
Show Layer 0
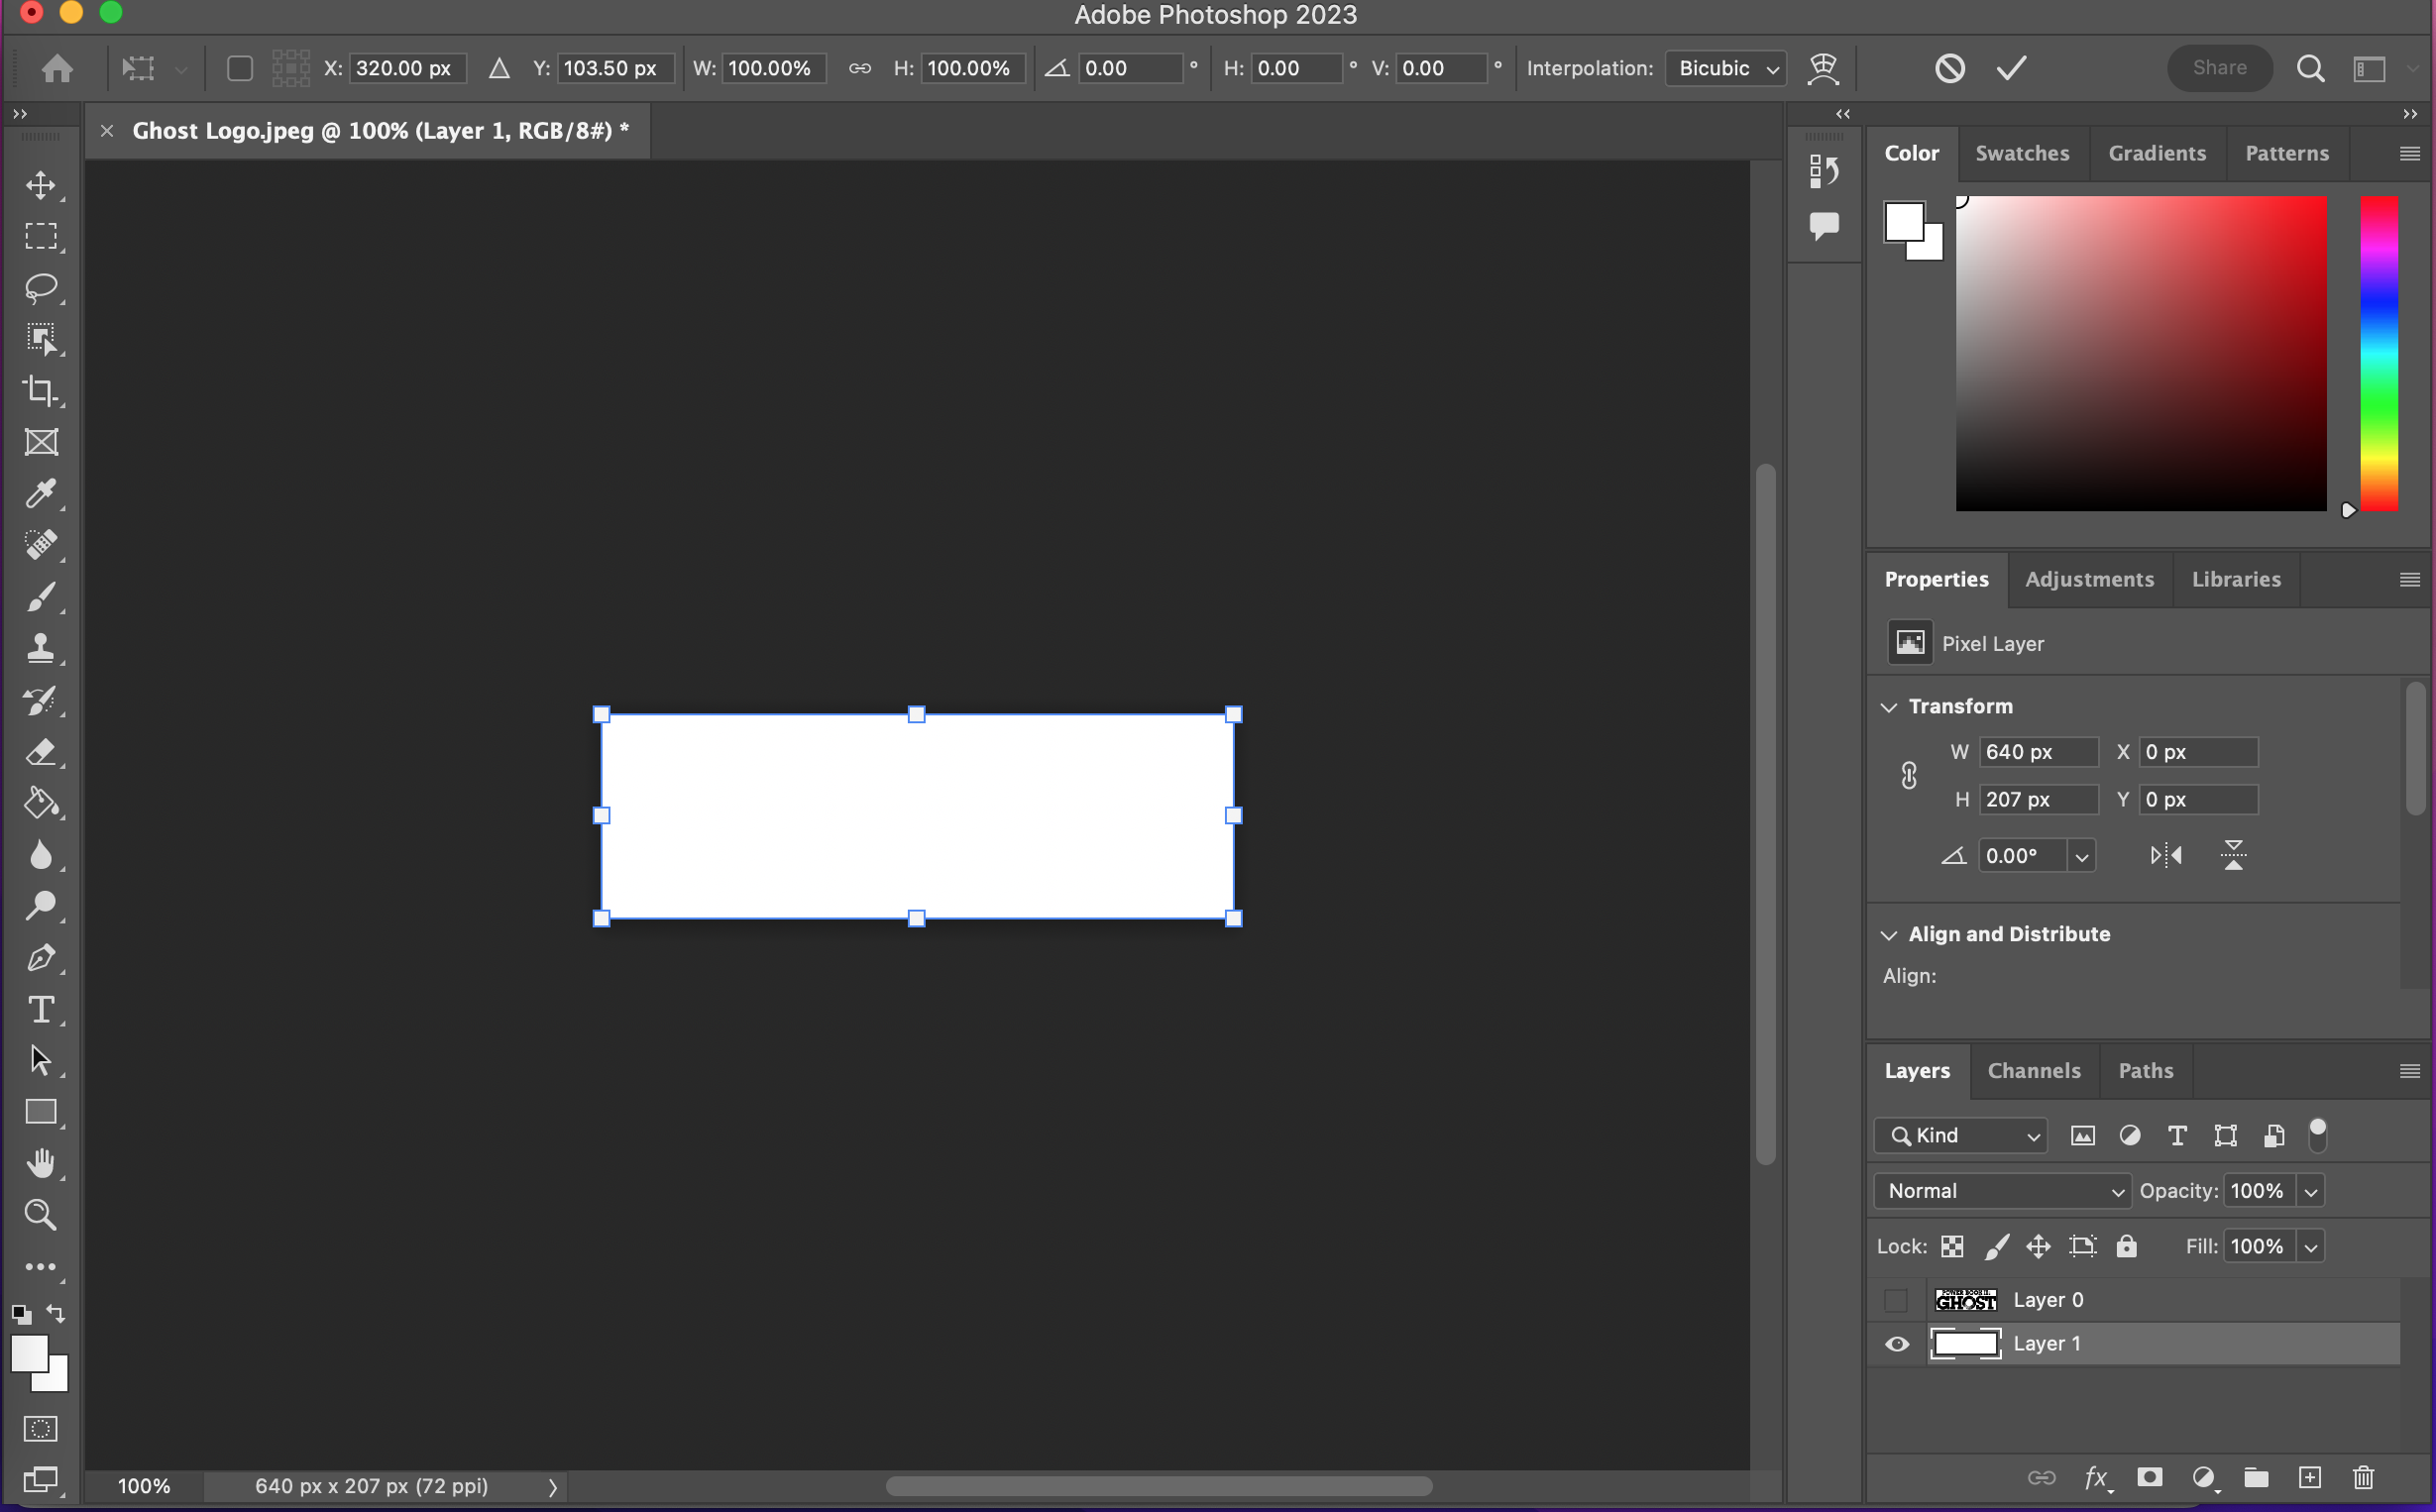point(1896,1300)
